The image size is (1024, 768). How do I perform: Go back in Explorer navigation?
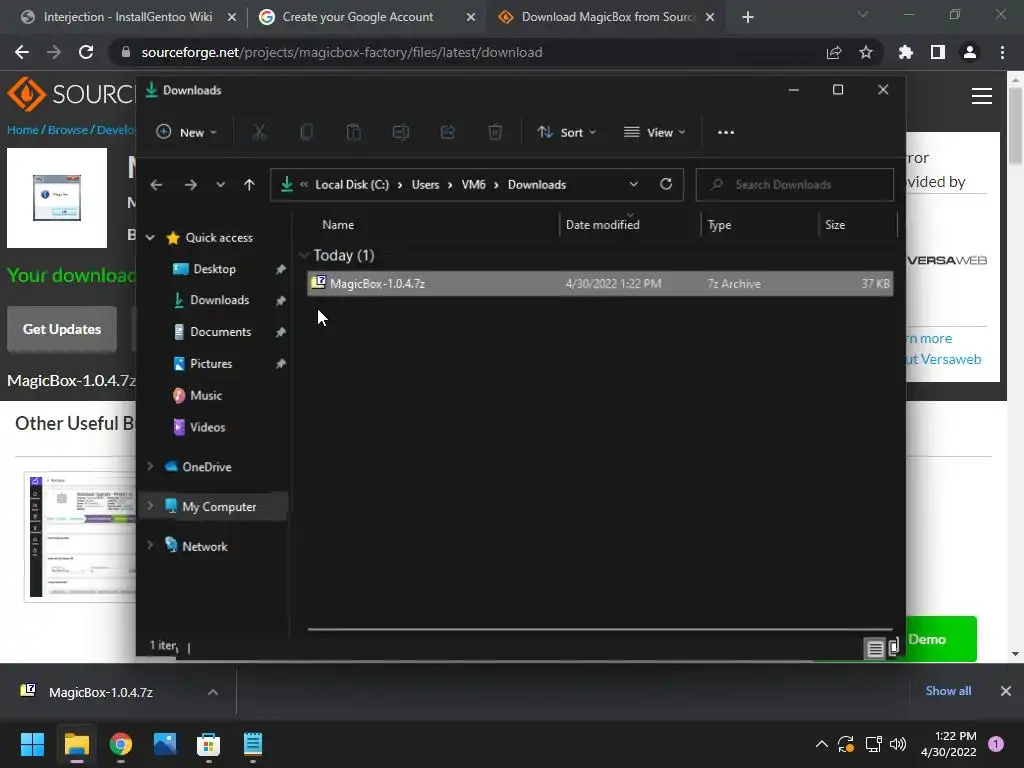click(x=156, y=185)
